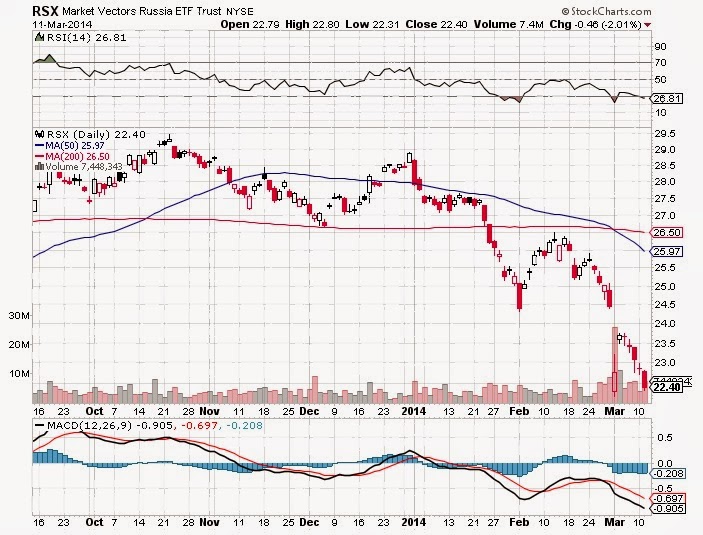Click the boxed 22.40 price axis tag

click(x=667, y=387)
